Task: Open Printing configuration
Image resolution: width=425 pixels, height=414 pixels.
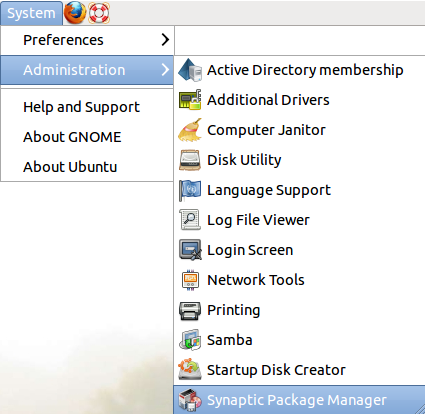Action: click(300, 310)
